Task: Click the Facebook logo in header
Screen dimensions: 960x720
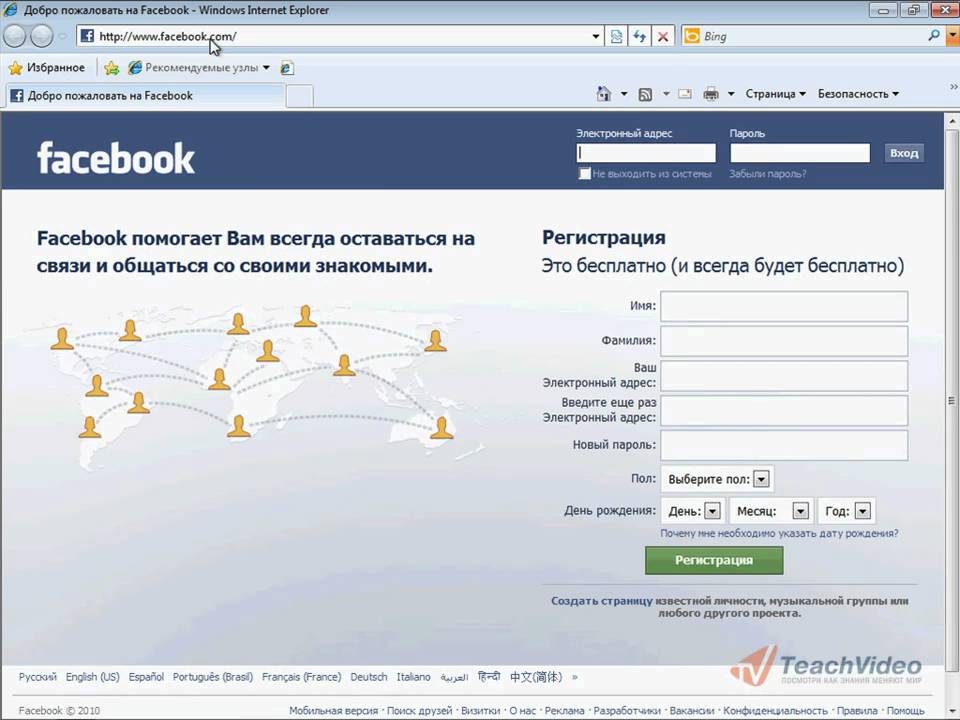Action: pyautogui.click(x=116, y=159)
